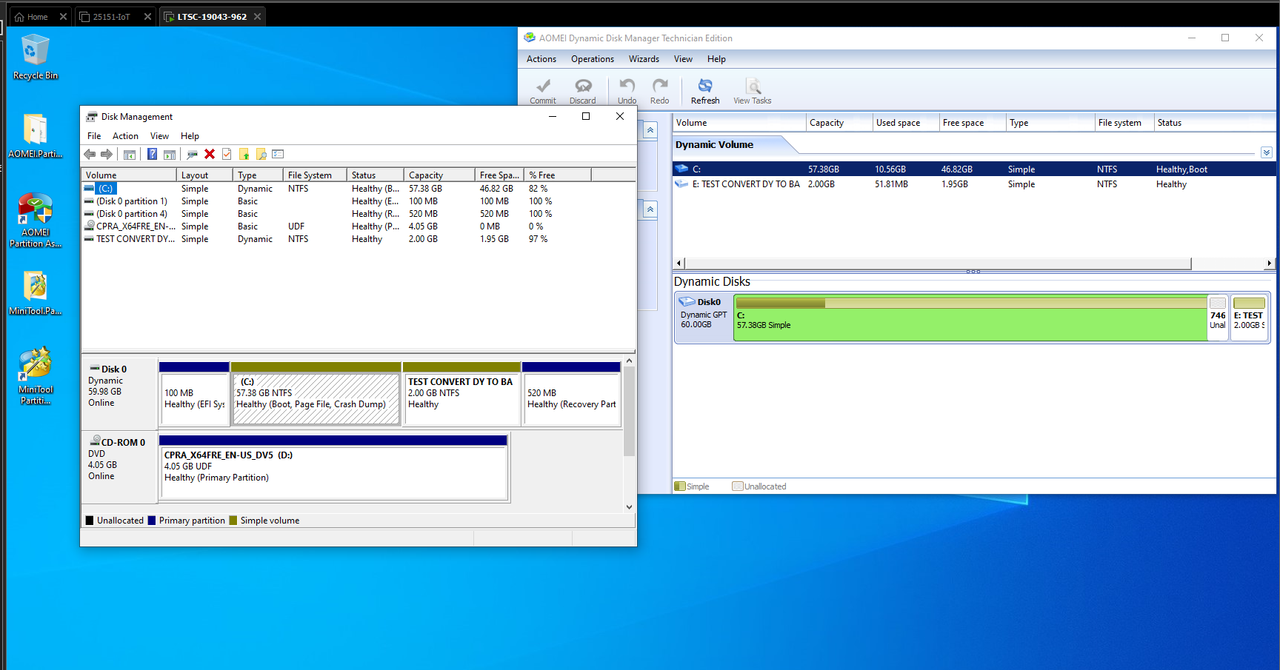Sort by the Used space column in AOMEI

(x=905, y=123)
